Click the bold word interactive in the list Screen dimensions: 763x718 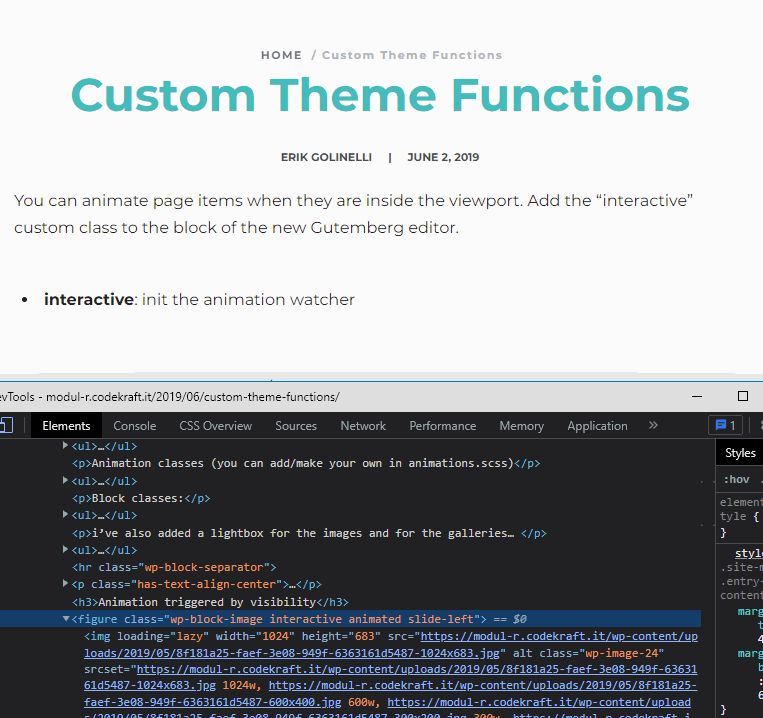(89, 299)
